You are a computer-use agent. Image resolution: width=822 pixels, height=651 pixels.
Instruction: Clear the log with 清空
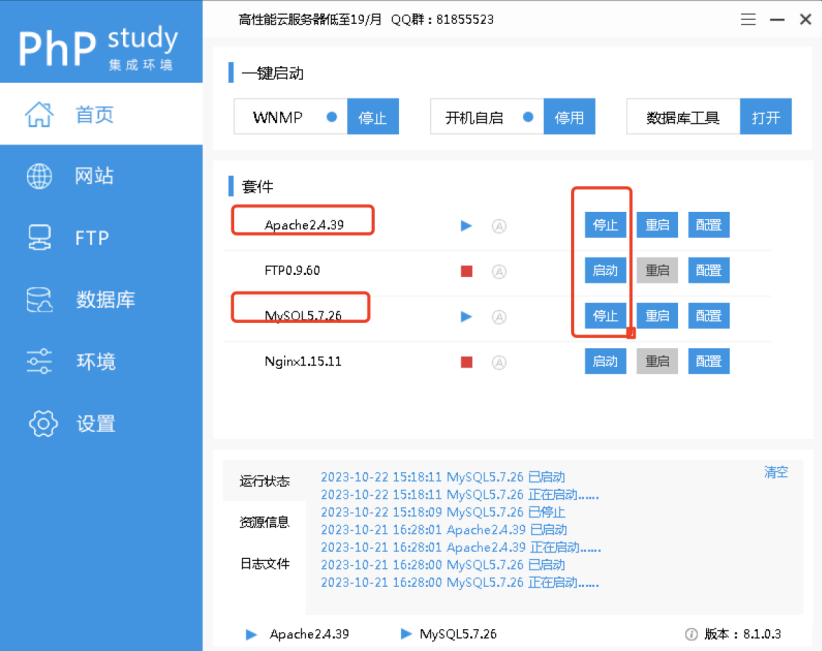(x=776, y=472)
